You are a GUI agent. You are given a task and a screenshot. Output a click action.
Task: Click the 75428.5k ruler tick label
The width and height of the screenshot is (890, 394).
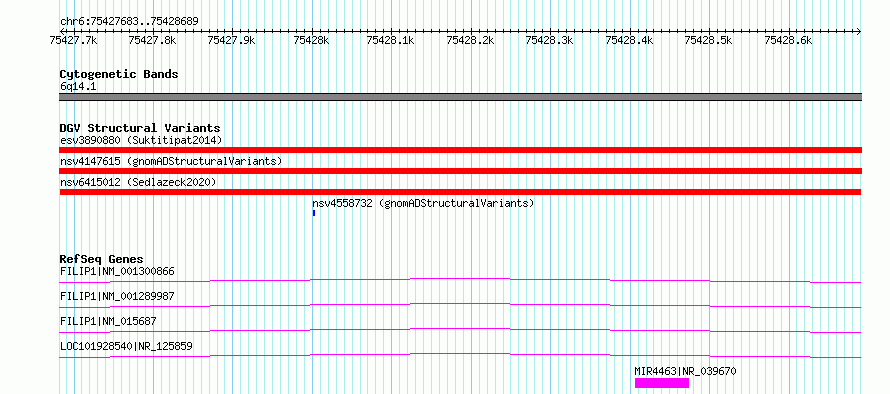[709, 40]
